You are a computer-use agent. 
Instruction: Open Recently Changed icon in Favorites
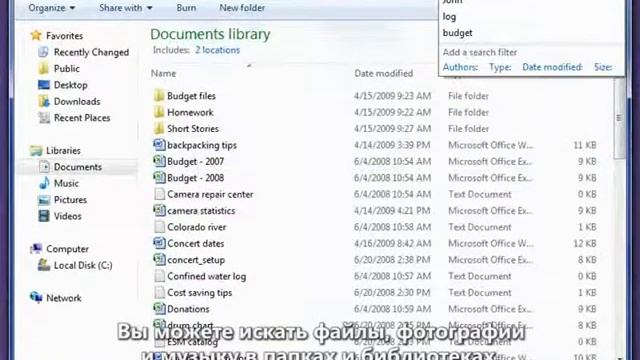(43, 52)
